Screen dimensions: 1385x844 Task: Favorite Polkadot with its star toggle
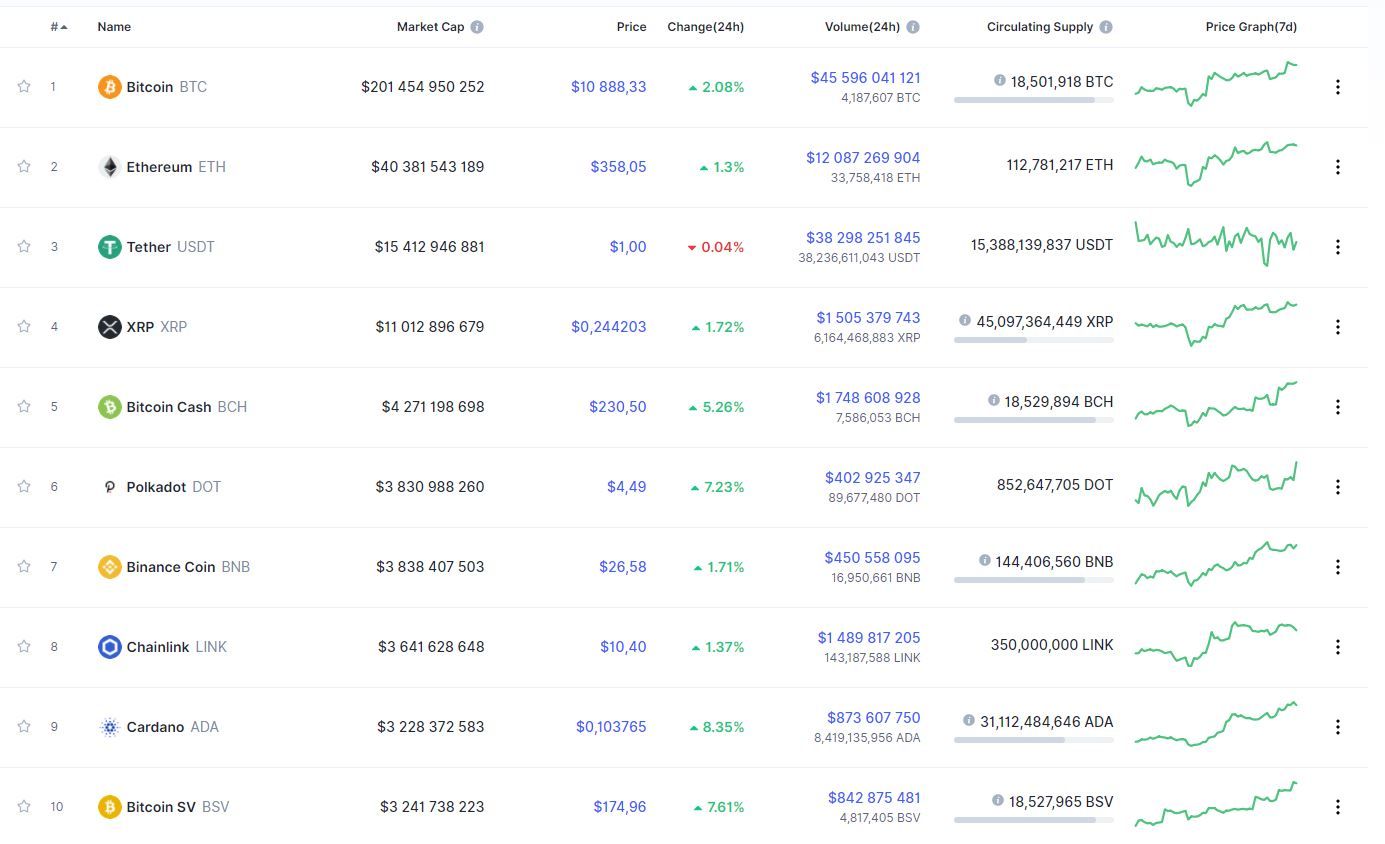click(x=24, y=487)
